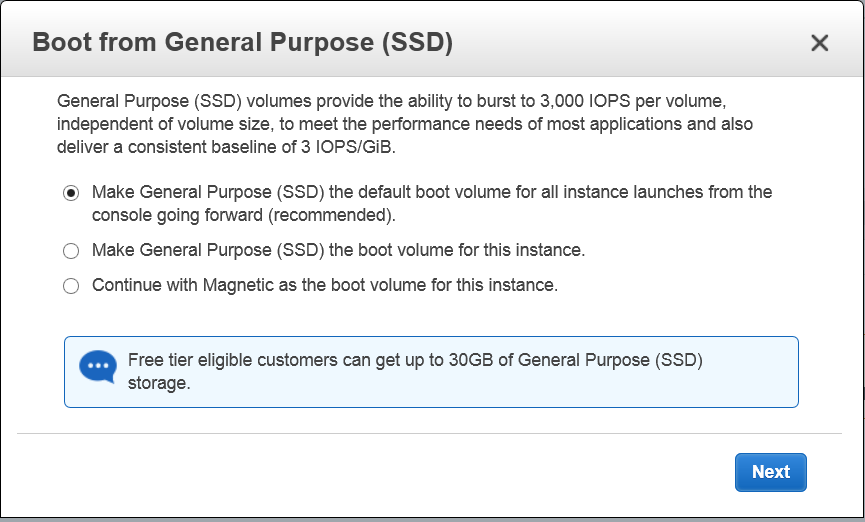Choose SSD boot volume for this instance radio
The image size is (865, 522).
point(71,251)
